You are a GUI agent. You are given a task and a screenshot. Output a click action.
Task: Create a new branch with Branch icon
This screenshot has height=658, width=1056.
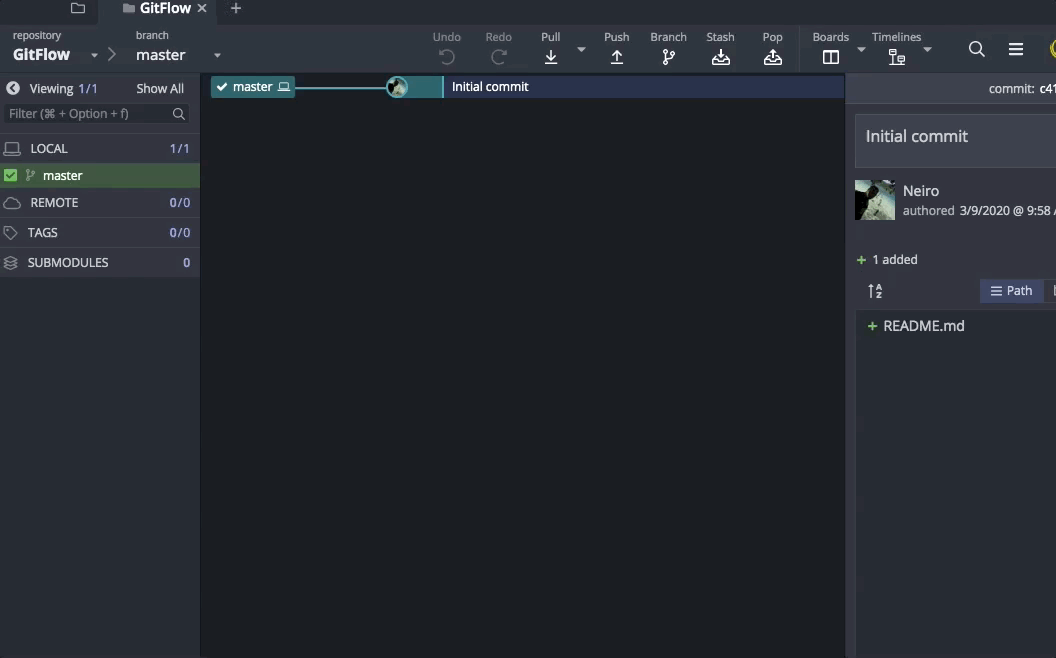(668, 57)
